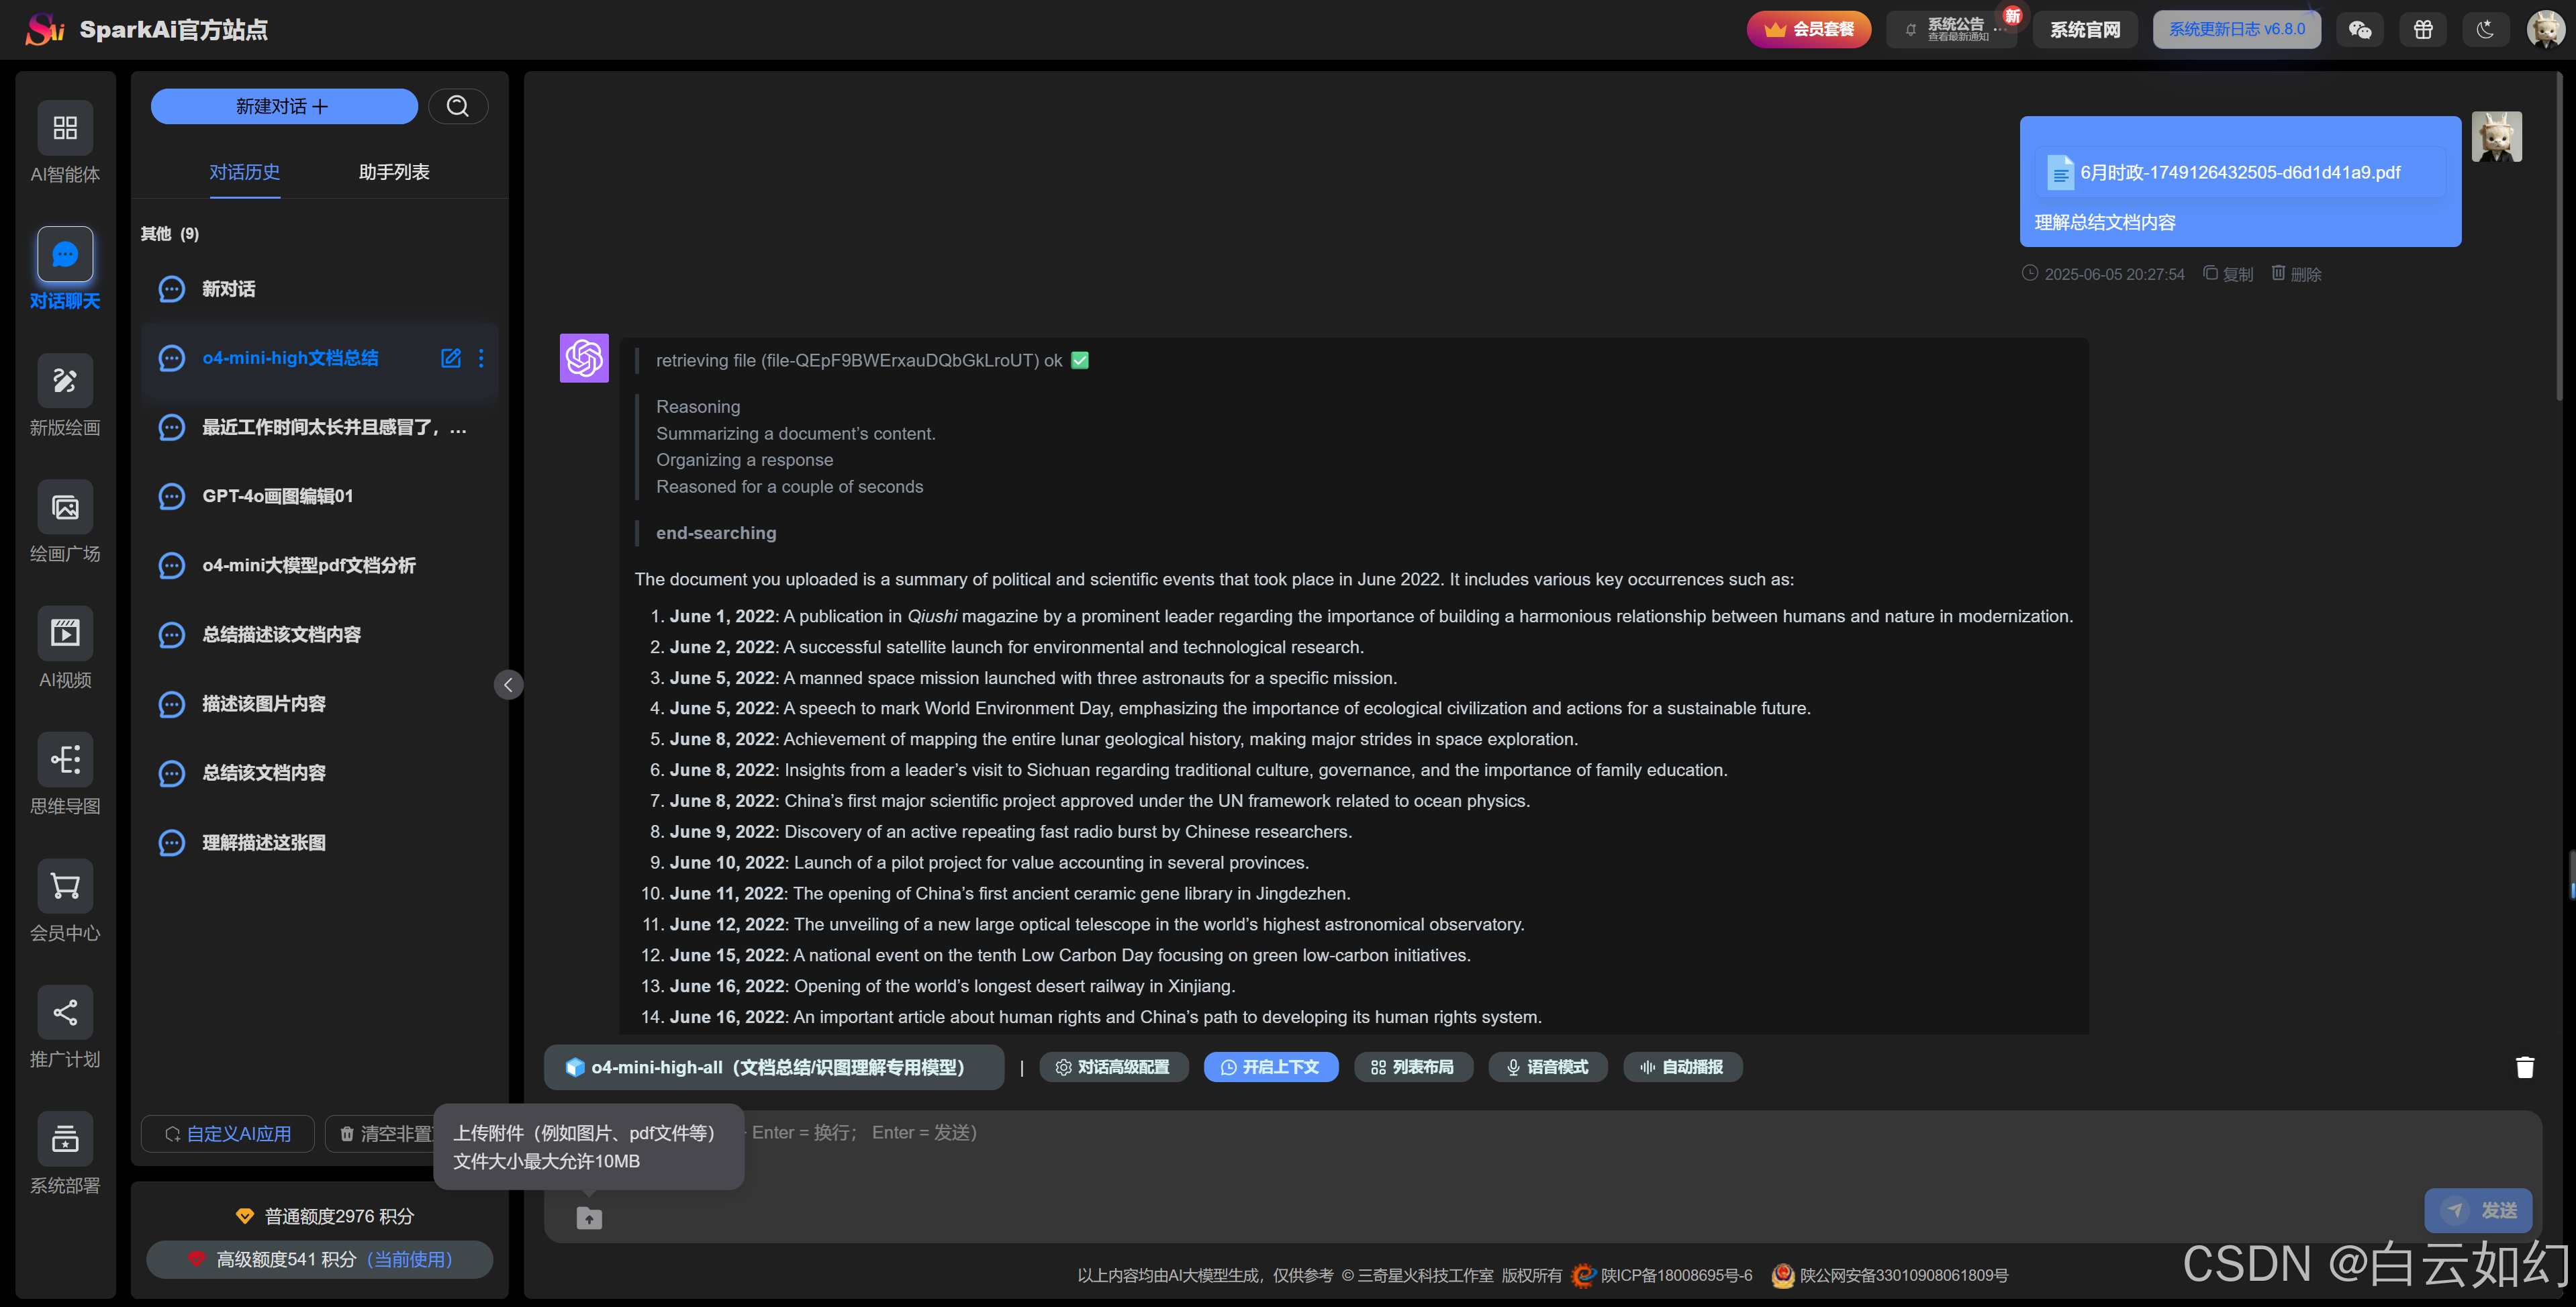Click the upload attachment folder icon
This screenshot has width=2576, height=1307.
(589, 1218)
